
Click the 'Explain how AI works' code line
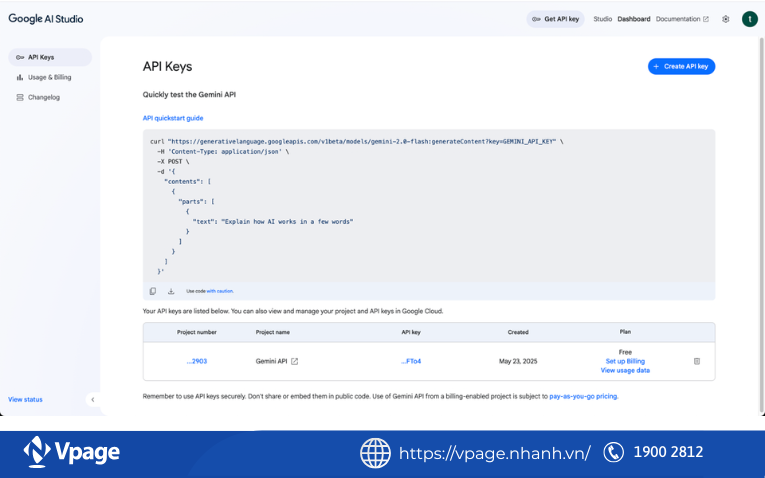pos(273,221)
